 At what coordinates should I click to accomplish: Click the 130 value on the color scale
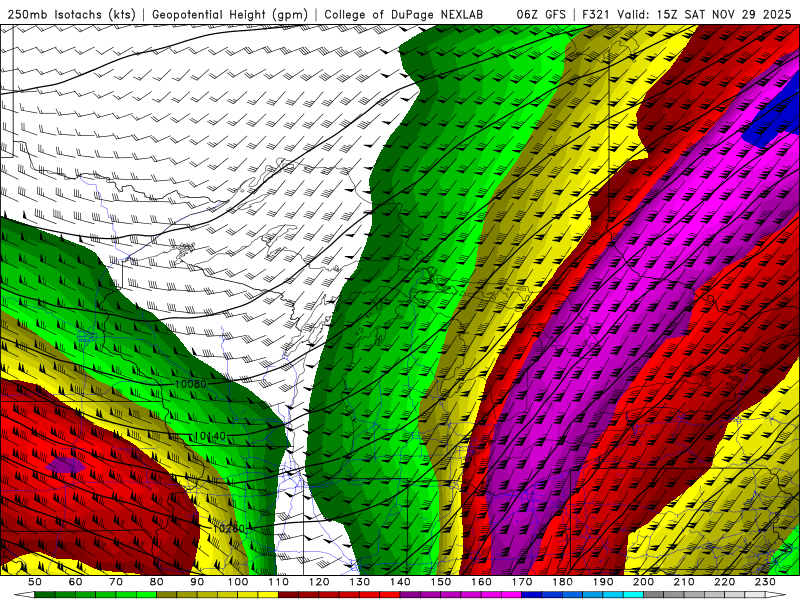(360, 582)
